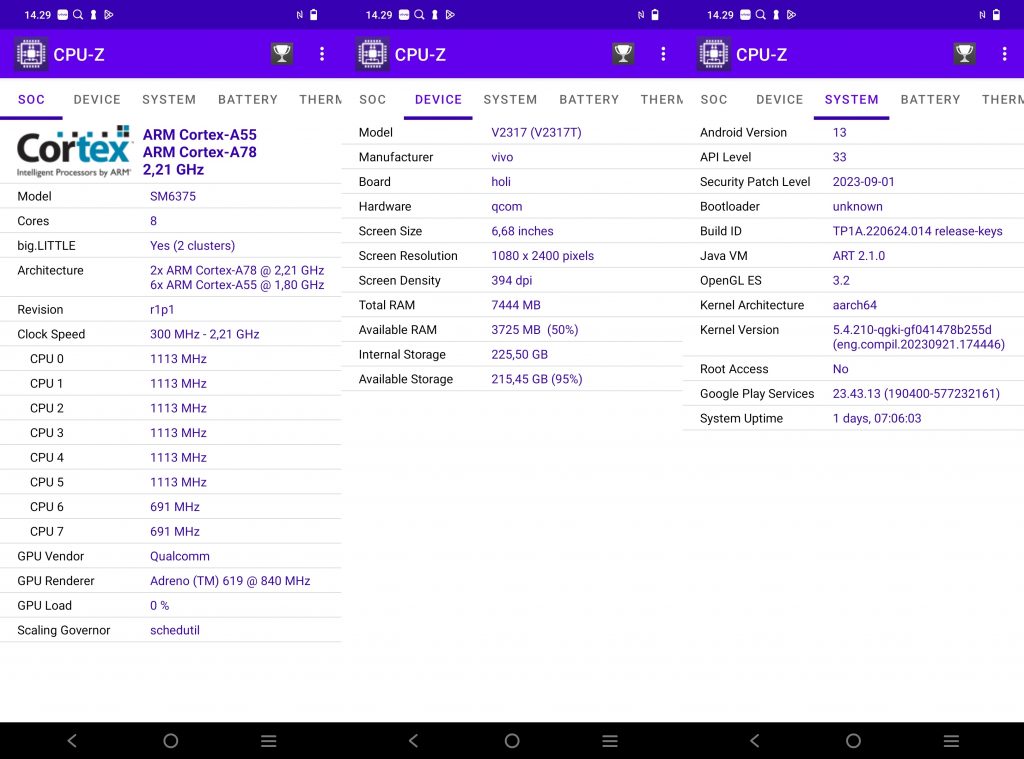Tap the NFC status icon in the right screen

[x=982, y=14]
